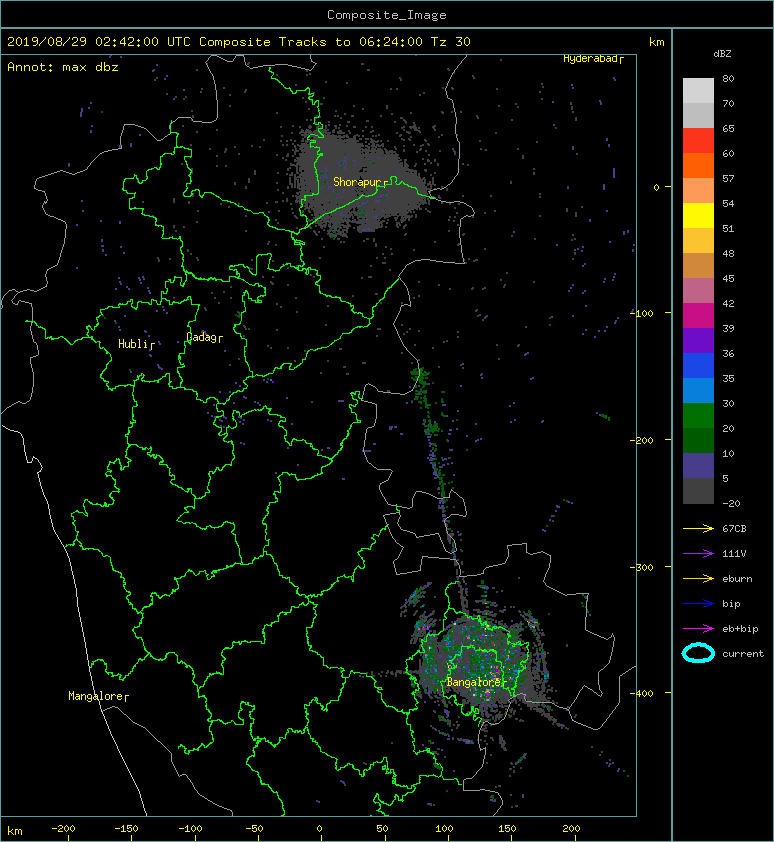Click the eb+bip magenta arrow legend icon
This screenshot has width=774, height=842.
point(698,628)
